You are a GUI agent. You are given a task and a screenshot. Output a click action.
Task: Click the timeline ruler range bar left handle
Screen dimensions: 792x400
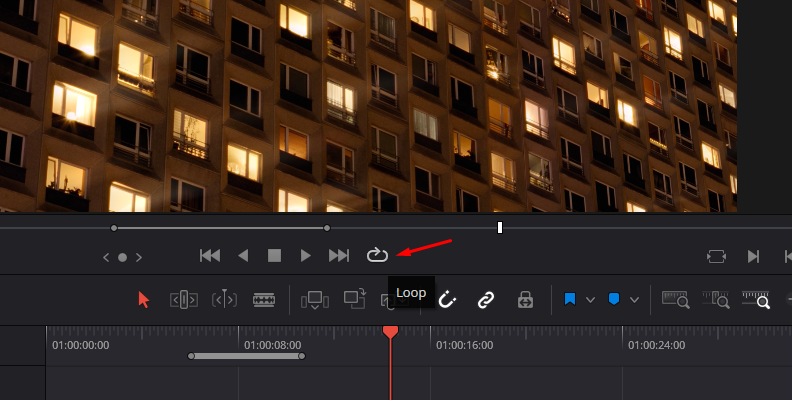click(x=191, y=356)
